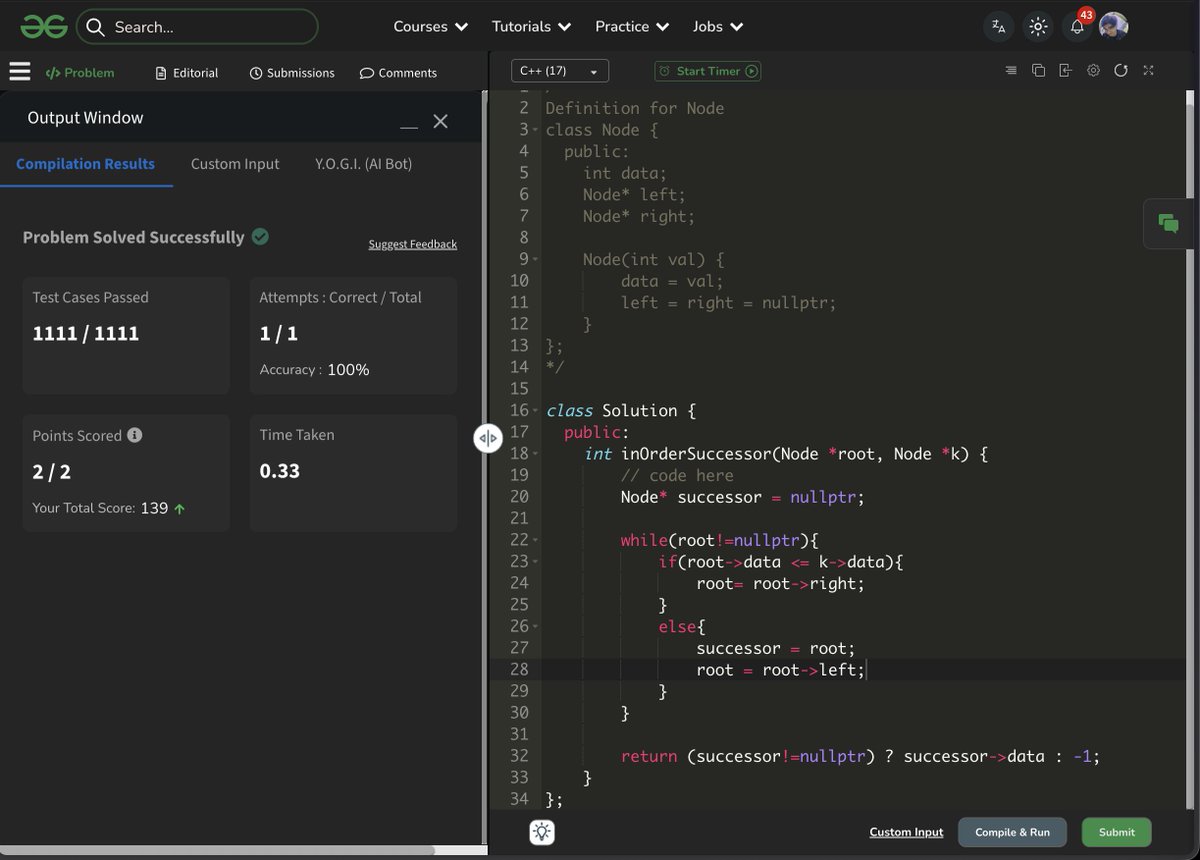
Task: Reset code with the circular arrow icon
Action: pos(1121,71)
